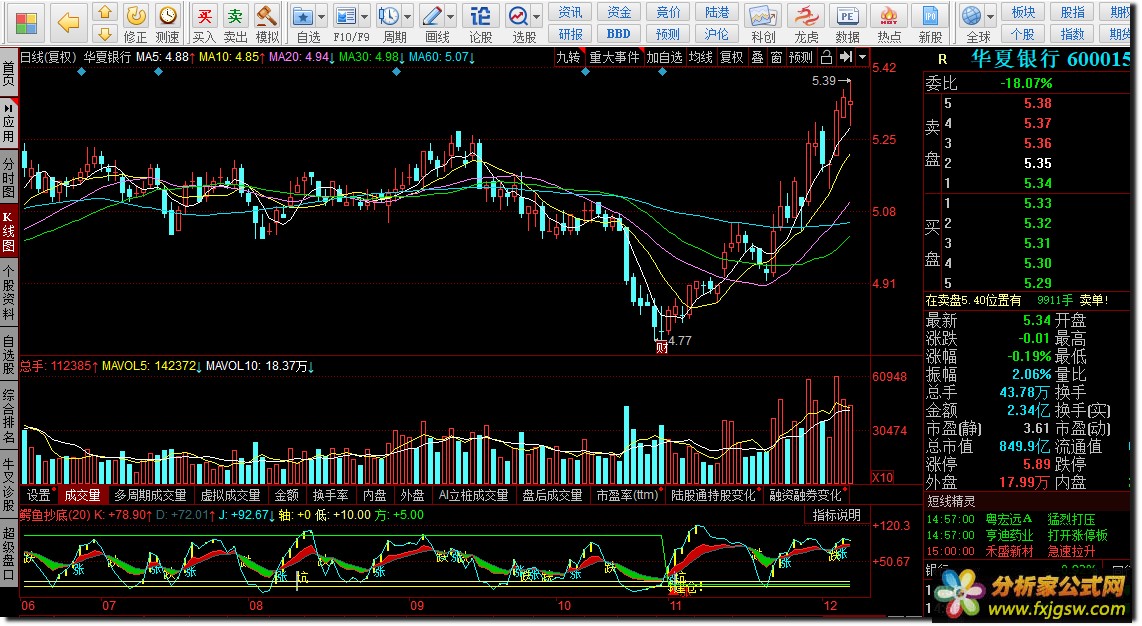Click the blue diamond event marker under 加自选
The height and width of the screenshot is (626, 1142).
click(662, 71)
